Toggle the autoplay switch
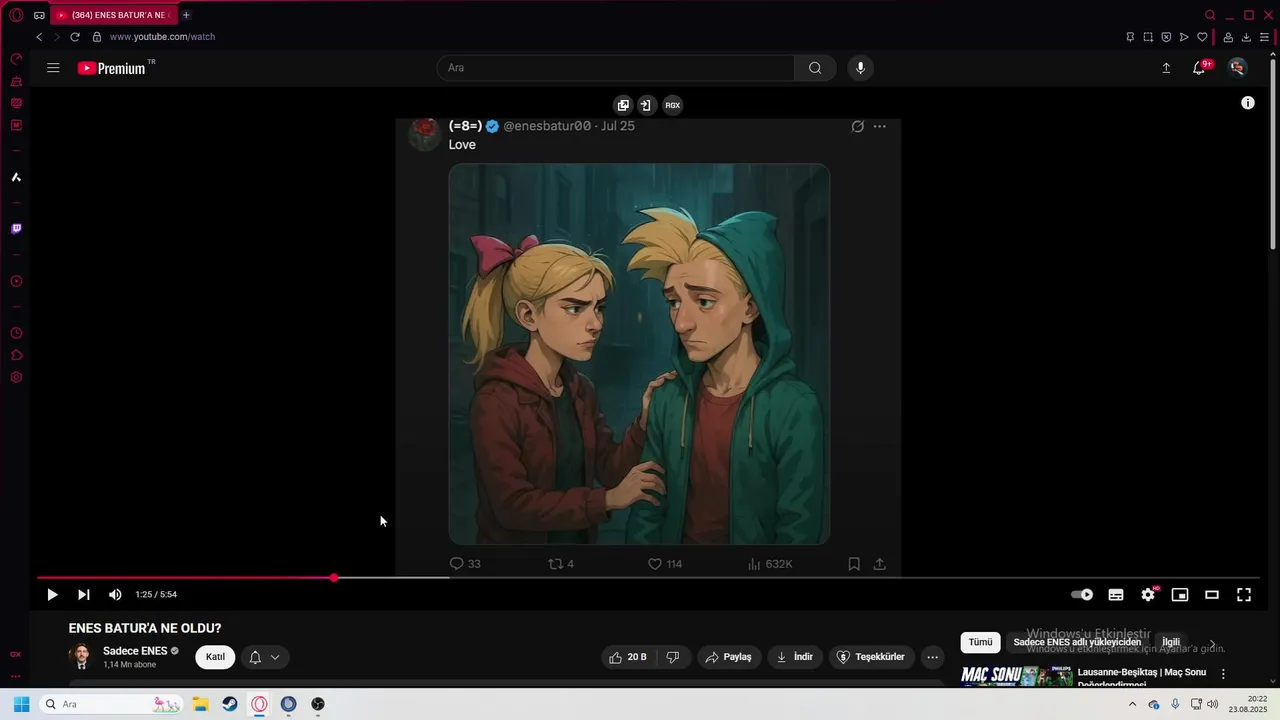Screen dimensions: 1280x720 coord(1082,595)
